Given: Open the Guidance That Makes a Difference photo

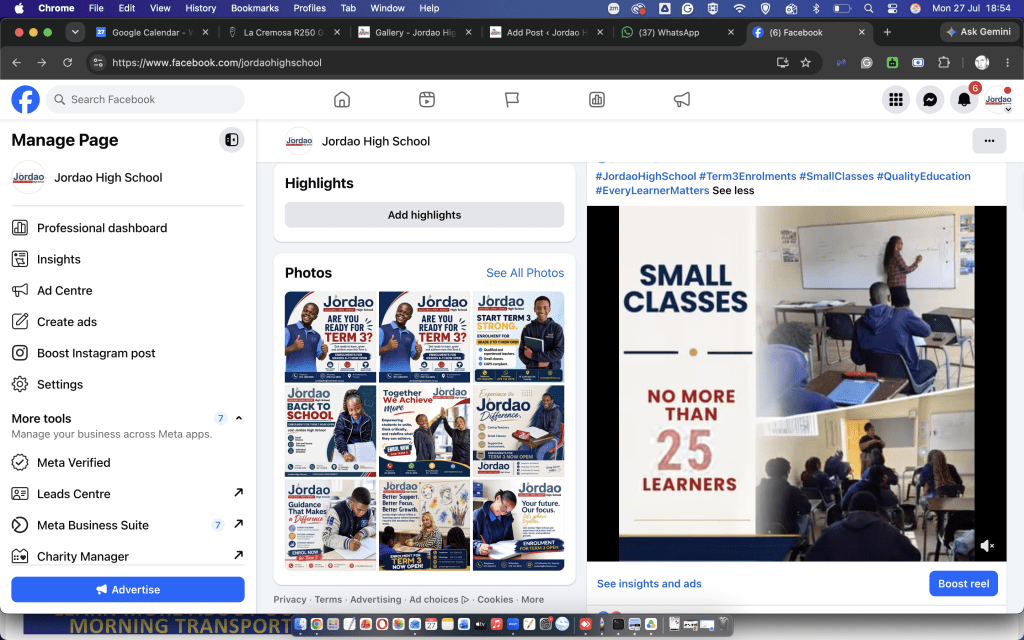Looking at the screenshot, I should click(x=330, y=525).
